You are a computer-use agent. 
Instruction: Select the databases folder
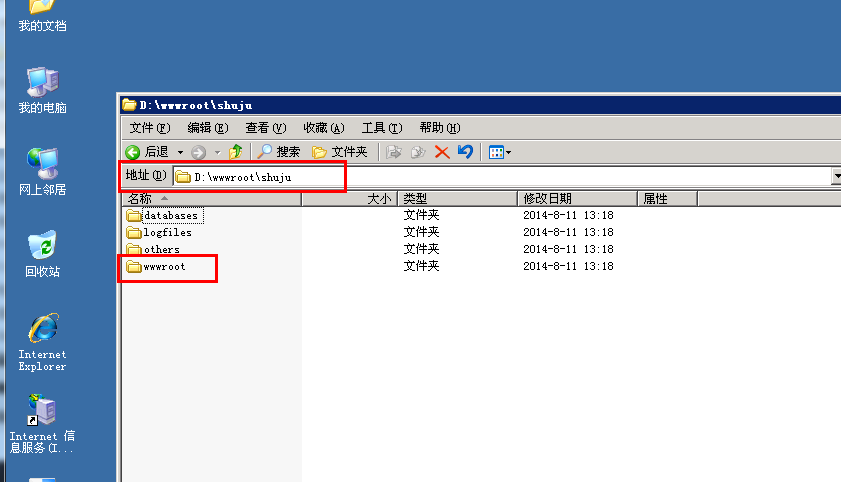(x=170, y=215)
